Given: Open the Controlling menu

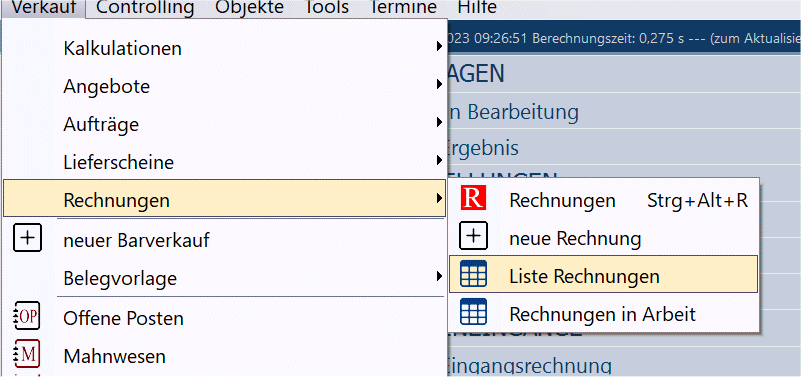Looking at the screenshot, I should point(145,7).
